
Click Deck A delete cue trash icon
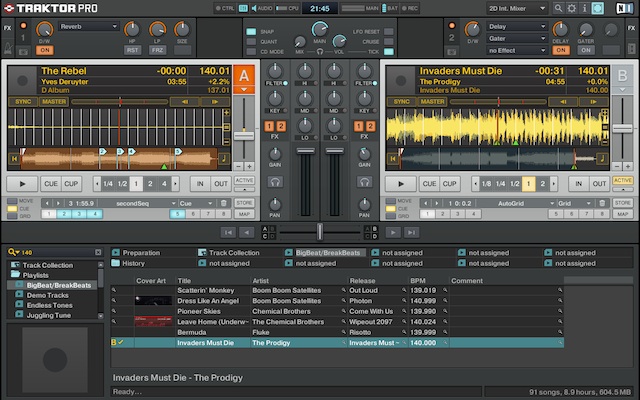pyautogui.click(x=224, y=203)
